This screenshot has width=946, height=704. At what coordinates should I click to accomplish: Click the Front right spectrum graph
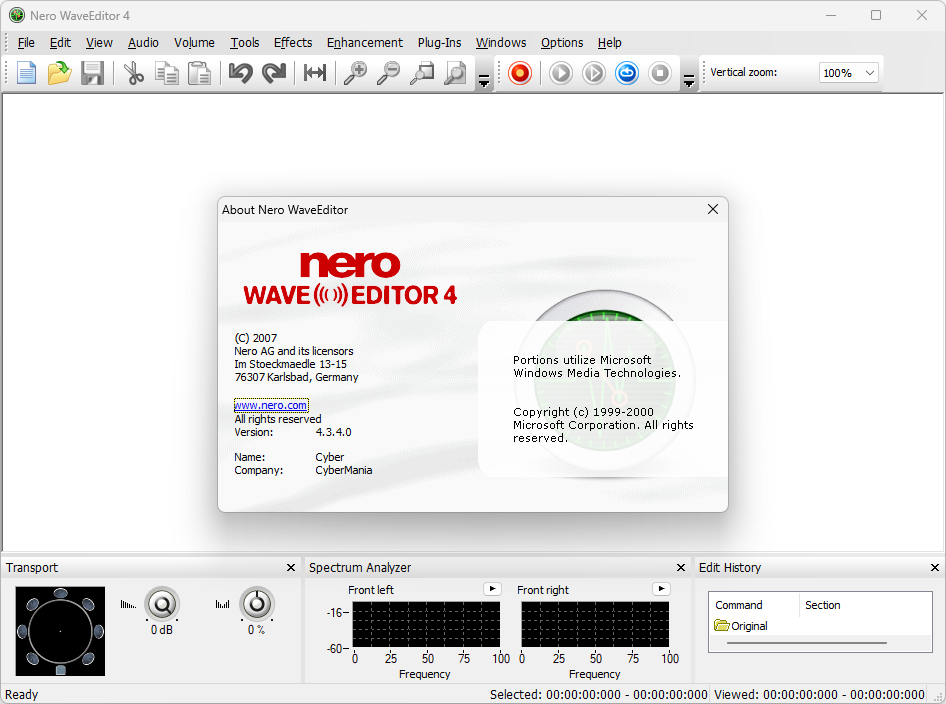tap(595, 624)
